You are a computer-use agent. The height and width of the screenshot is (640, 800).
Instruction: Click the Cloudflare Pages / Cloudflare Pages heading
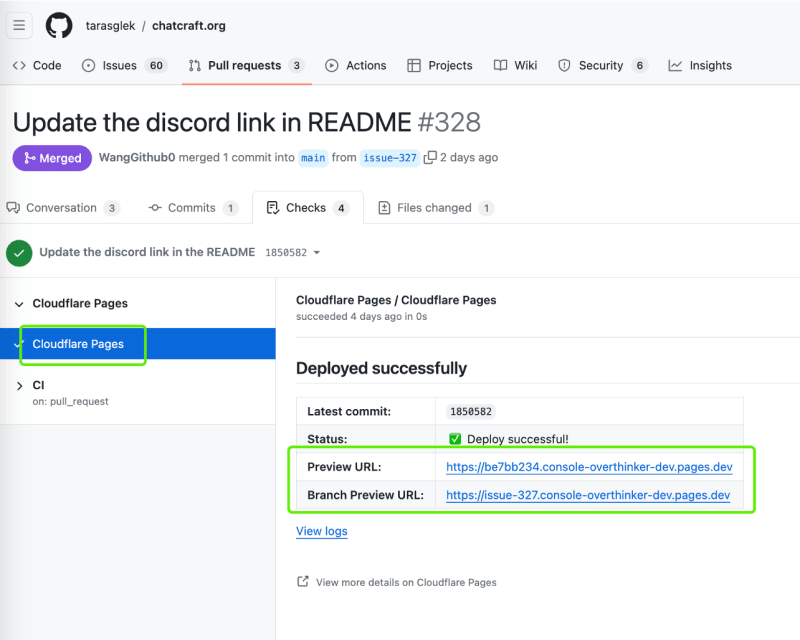pos(396,300)
